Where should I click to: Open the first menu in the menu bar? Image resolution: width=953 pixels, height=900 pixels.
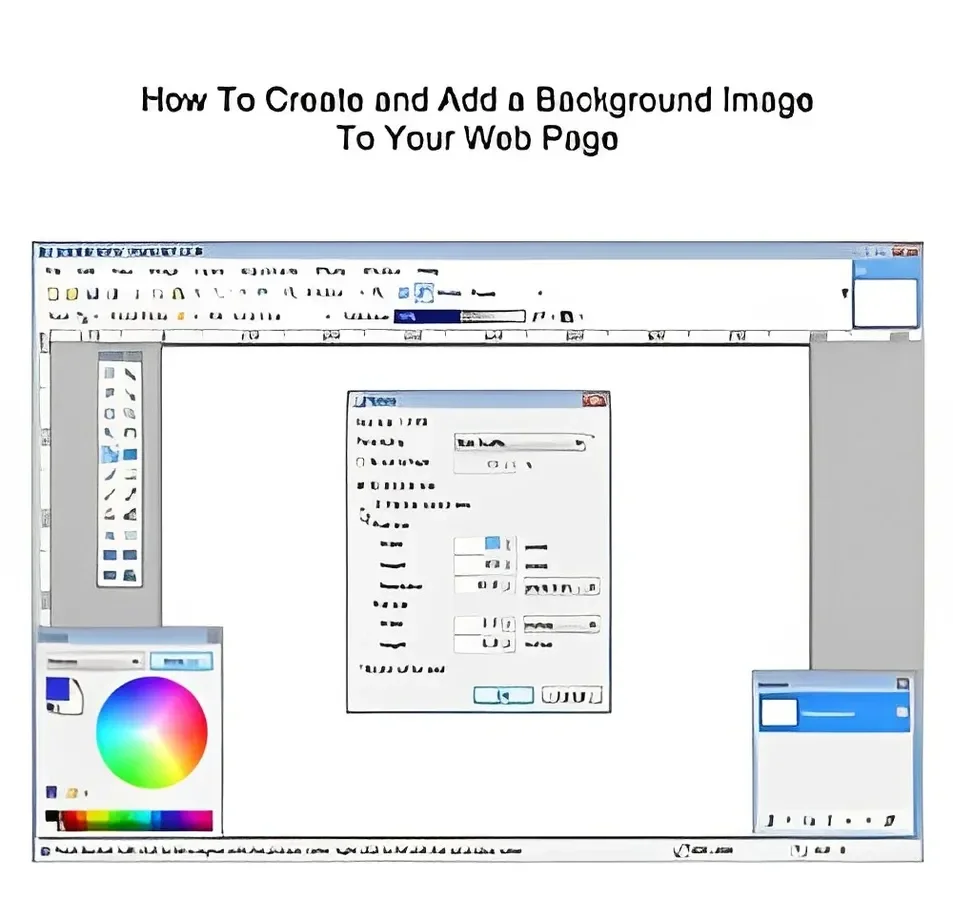53,272
